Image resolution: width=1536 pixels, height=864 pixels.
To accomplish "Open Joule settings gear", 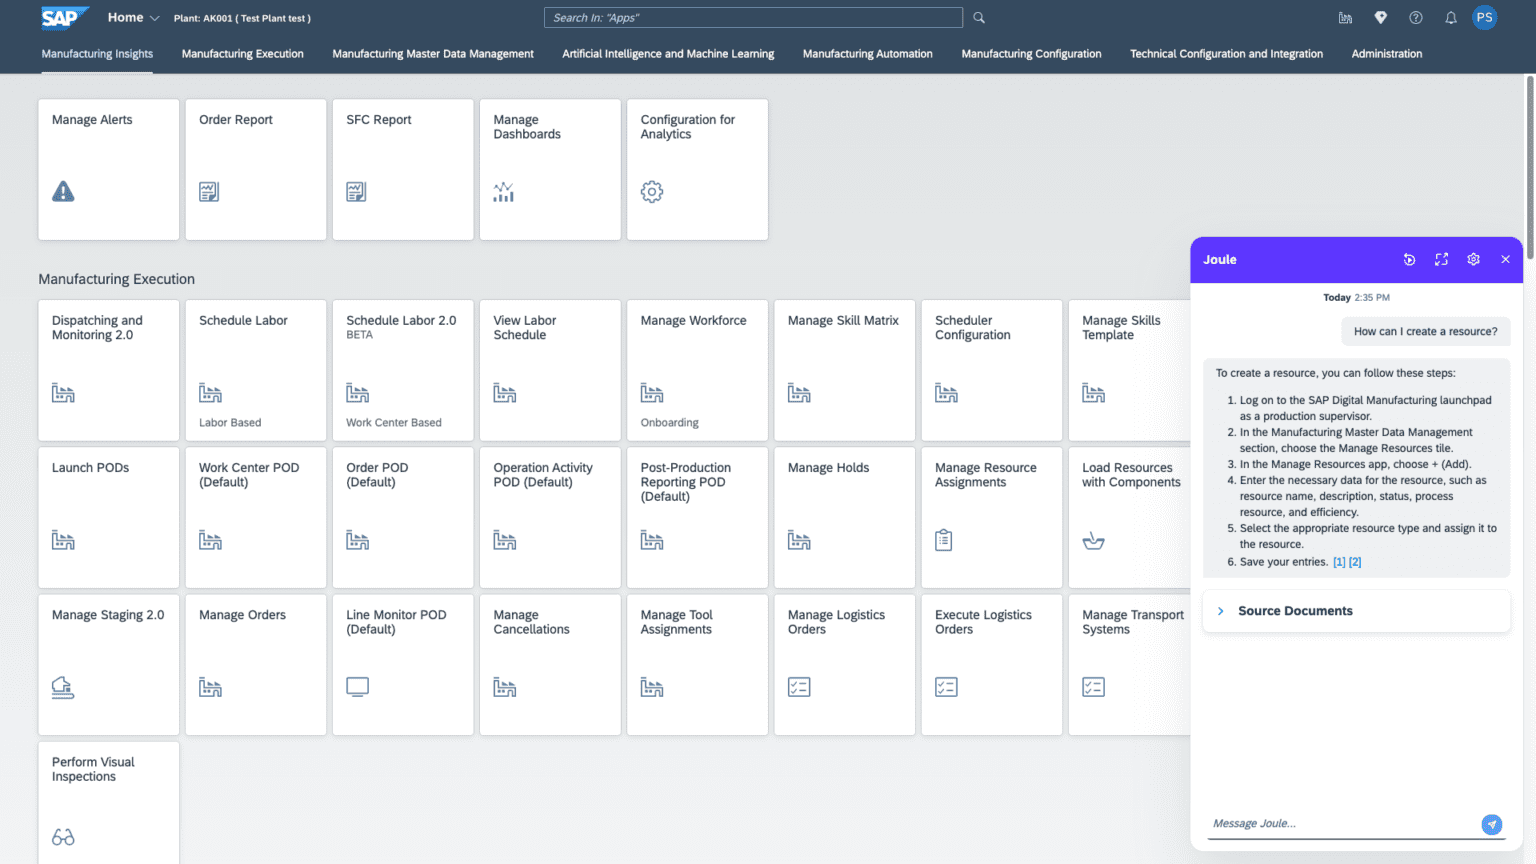I will click(x=1473, y=260).
